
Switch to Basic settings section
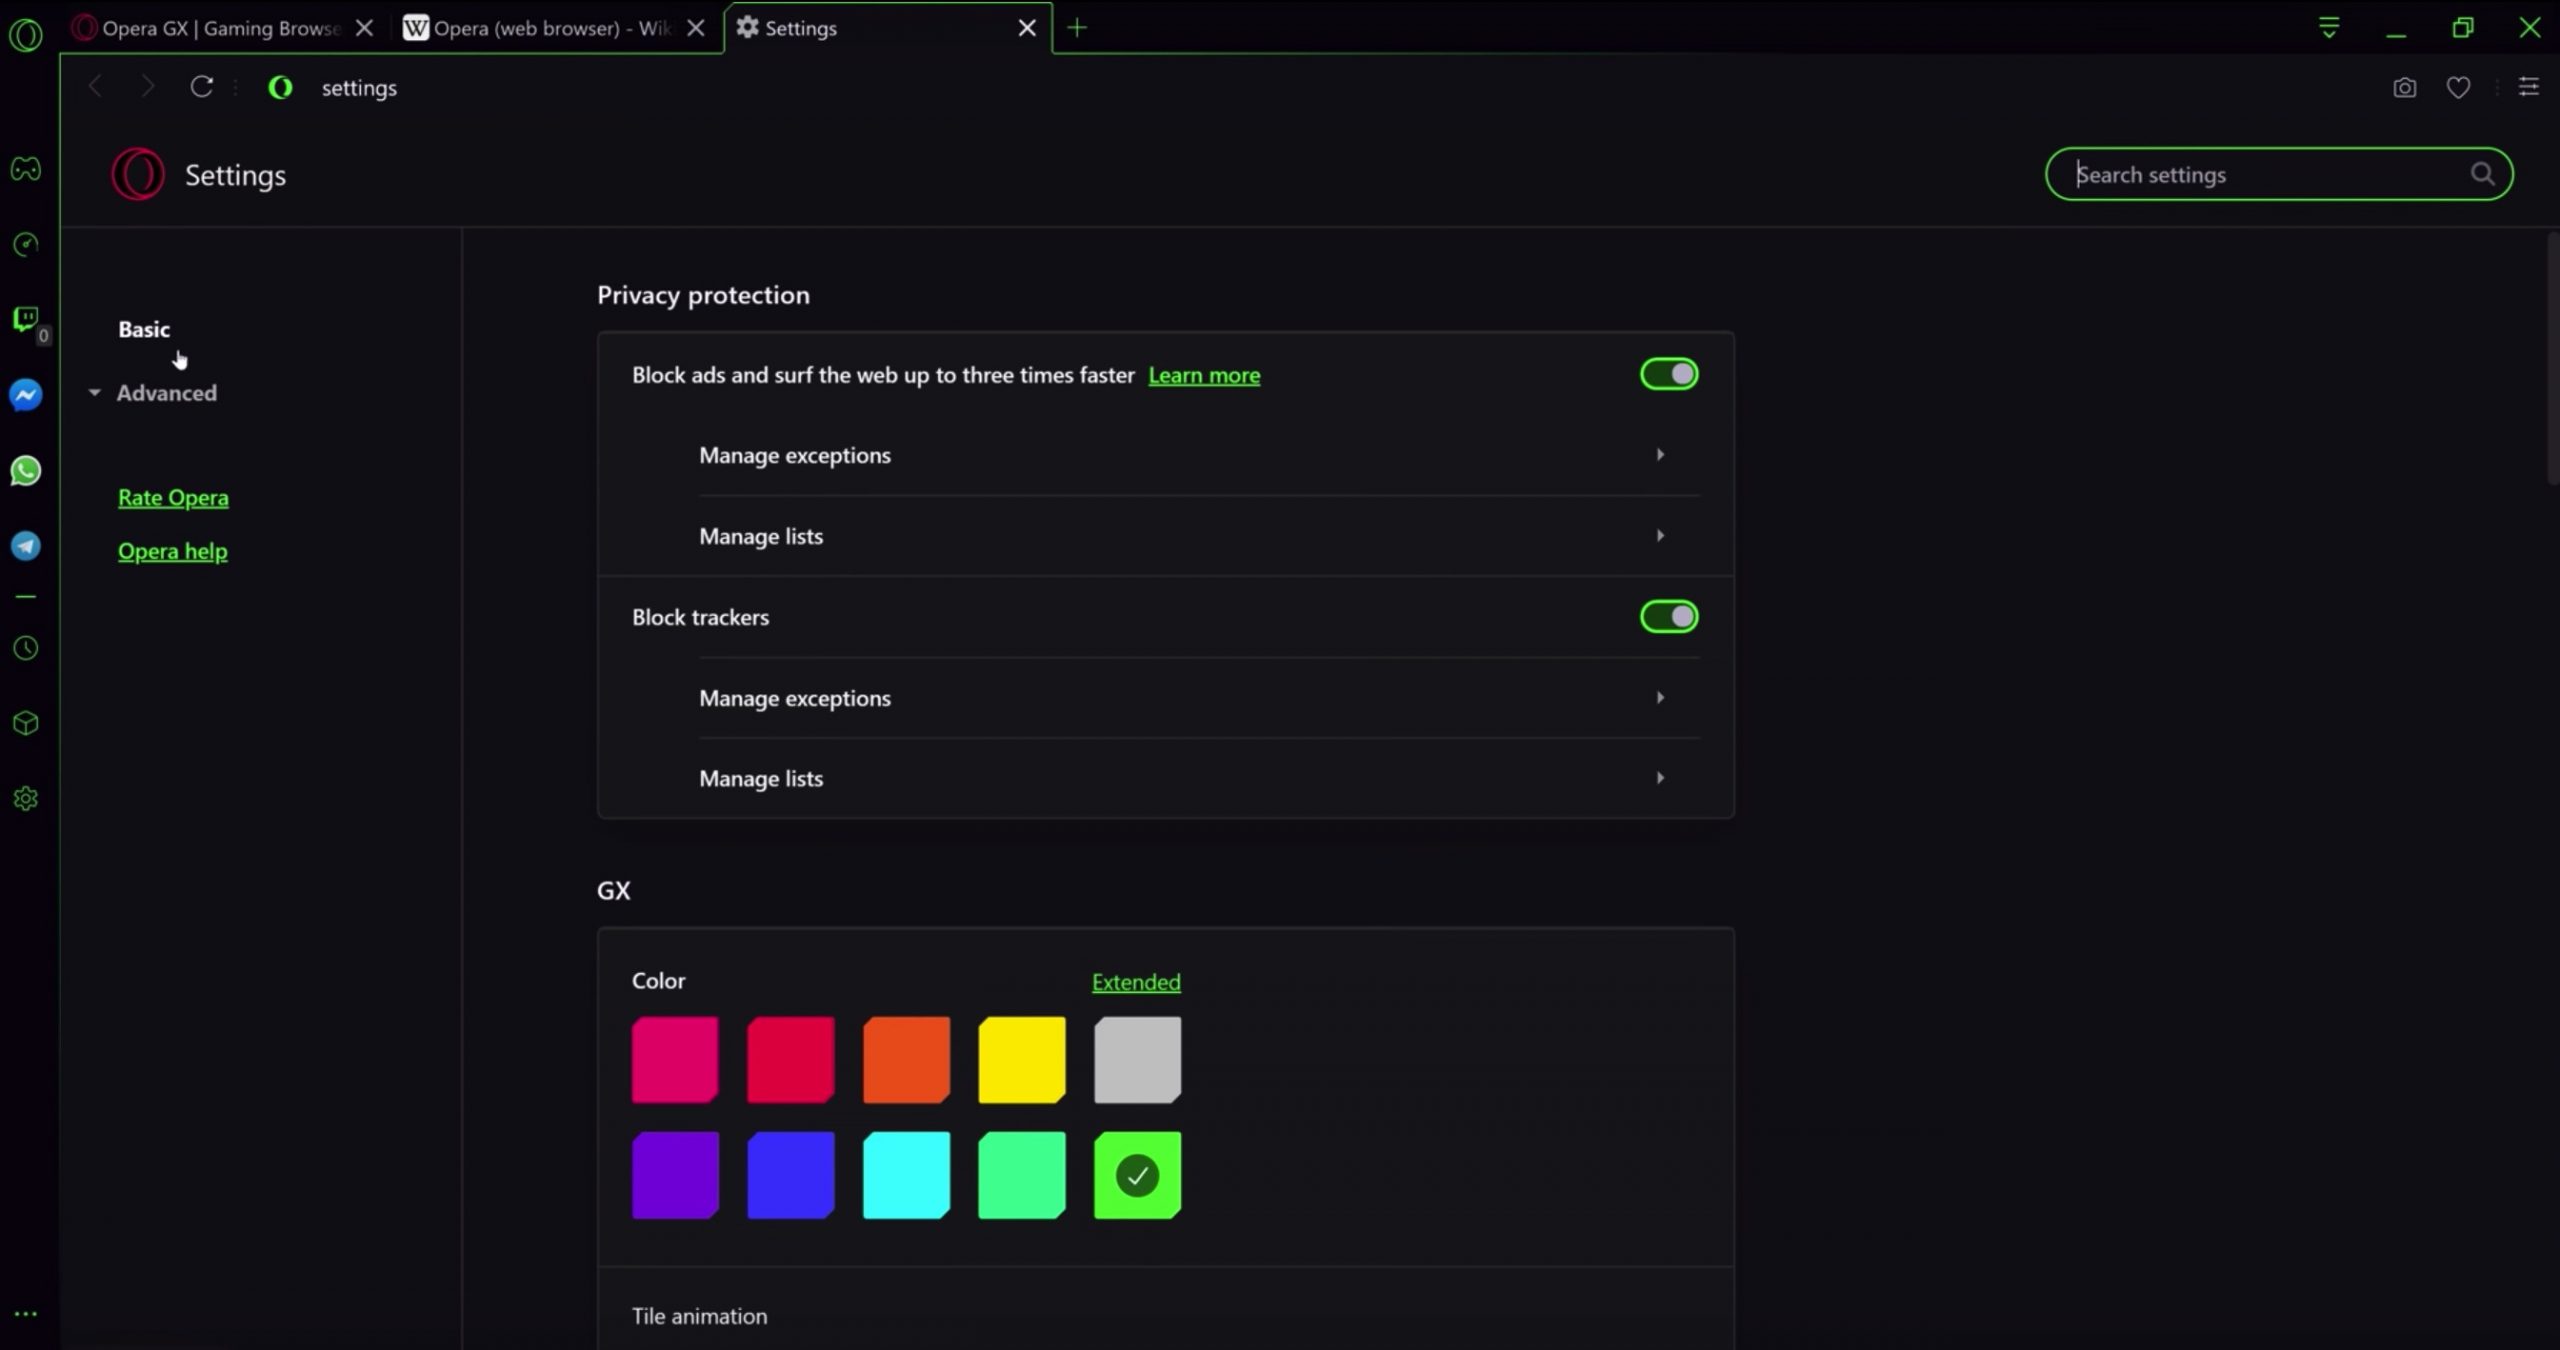click(x=144, y=329)
